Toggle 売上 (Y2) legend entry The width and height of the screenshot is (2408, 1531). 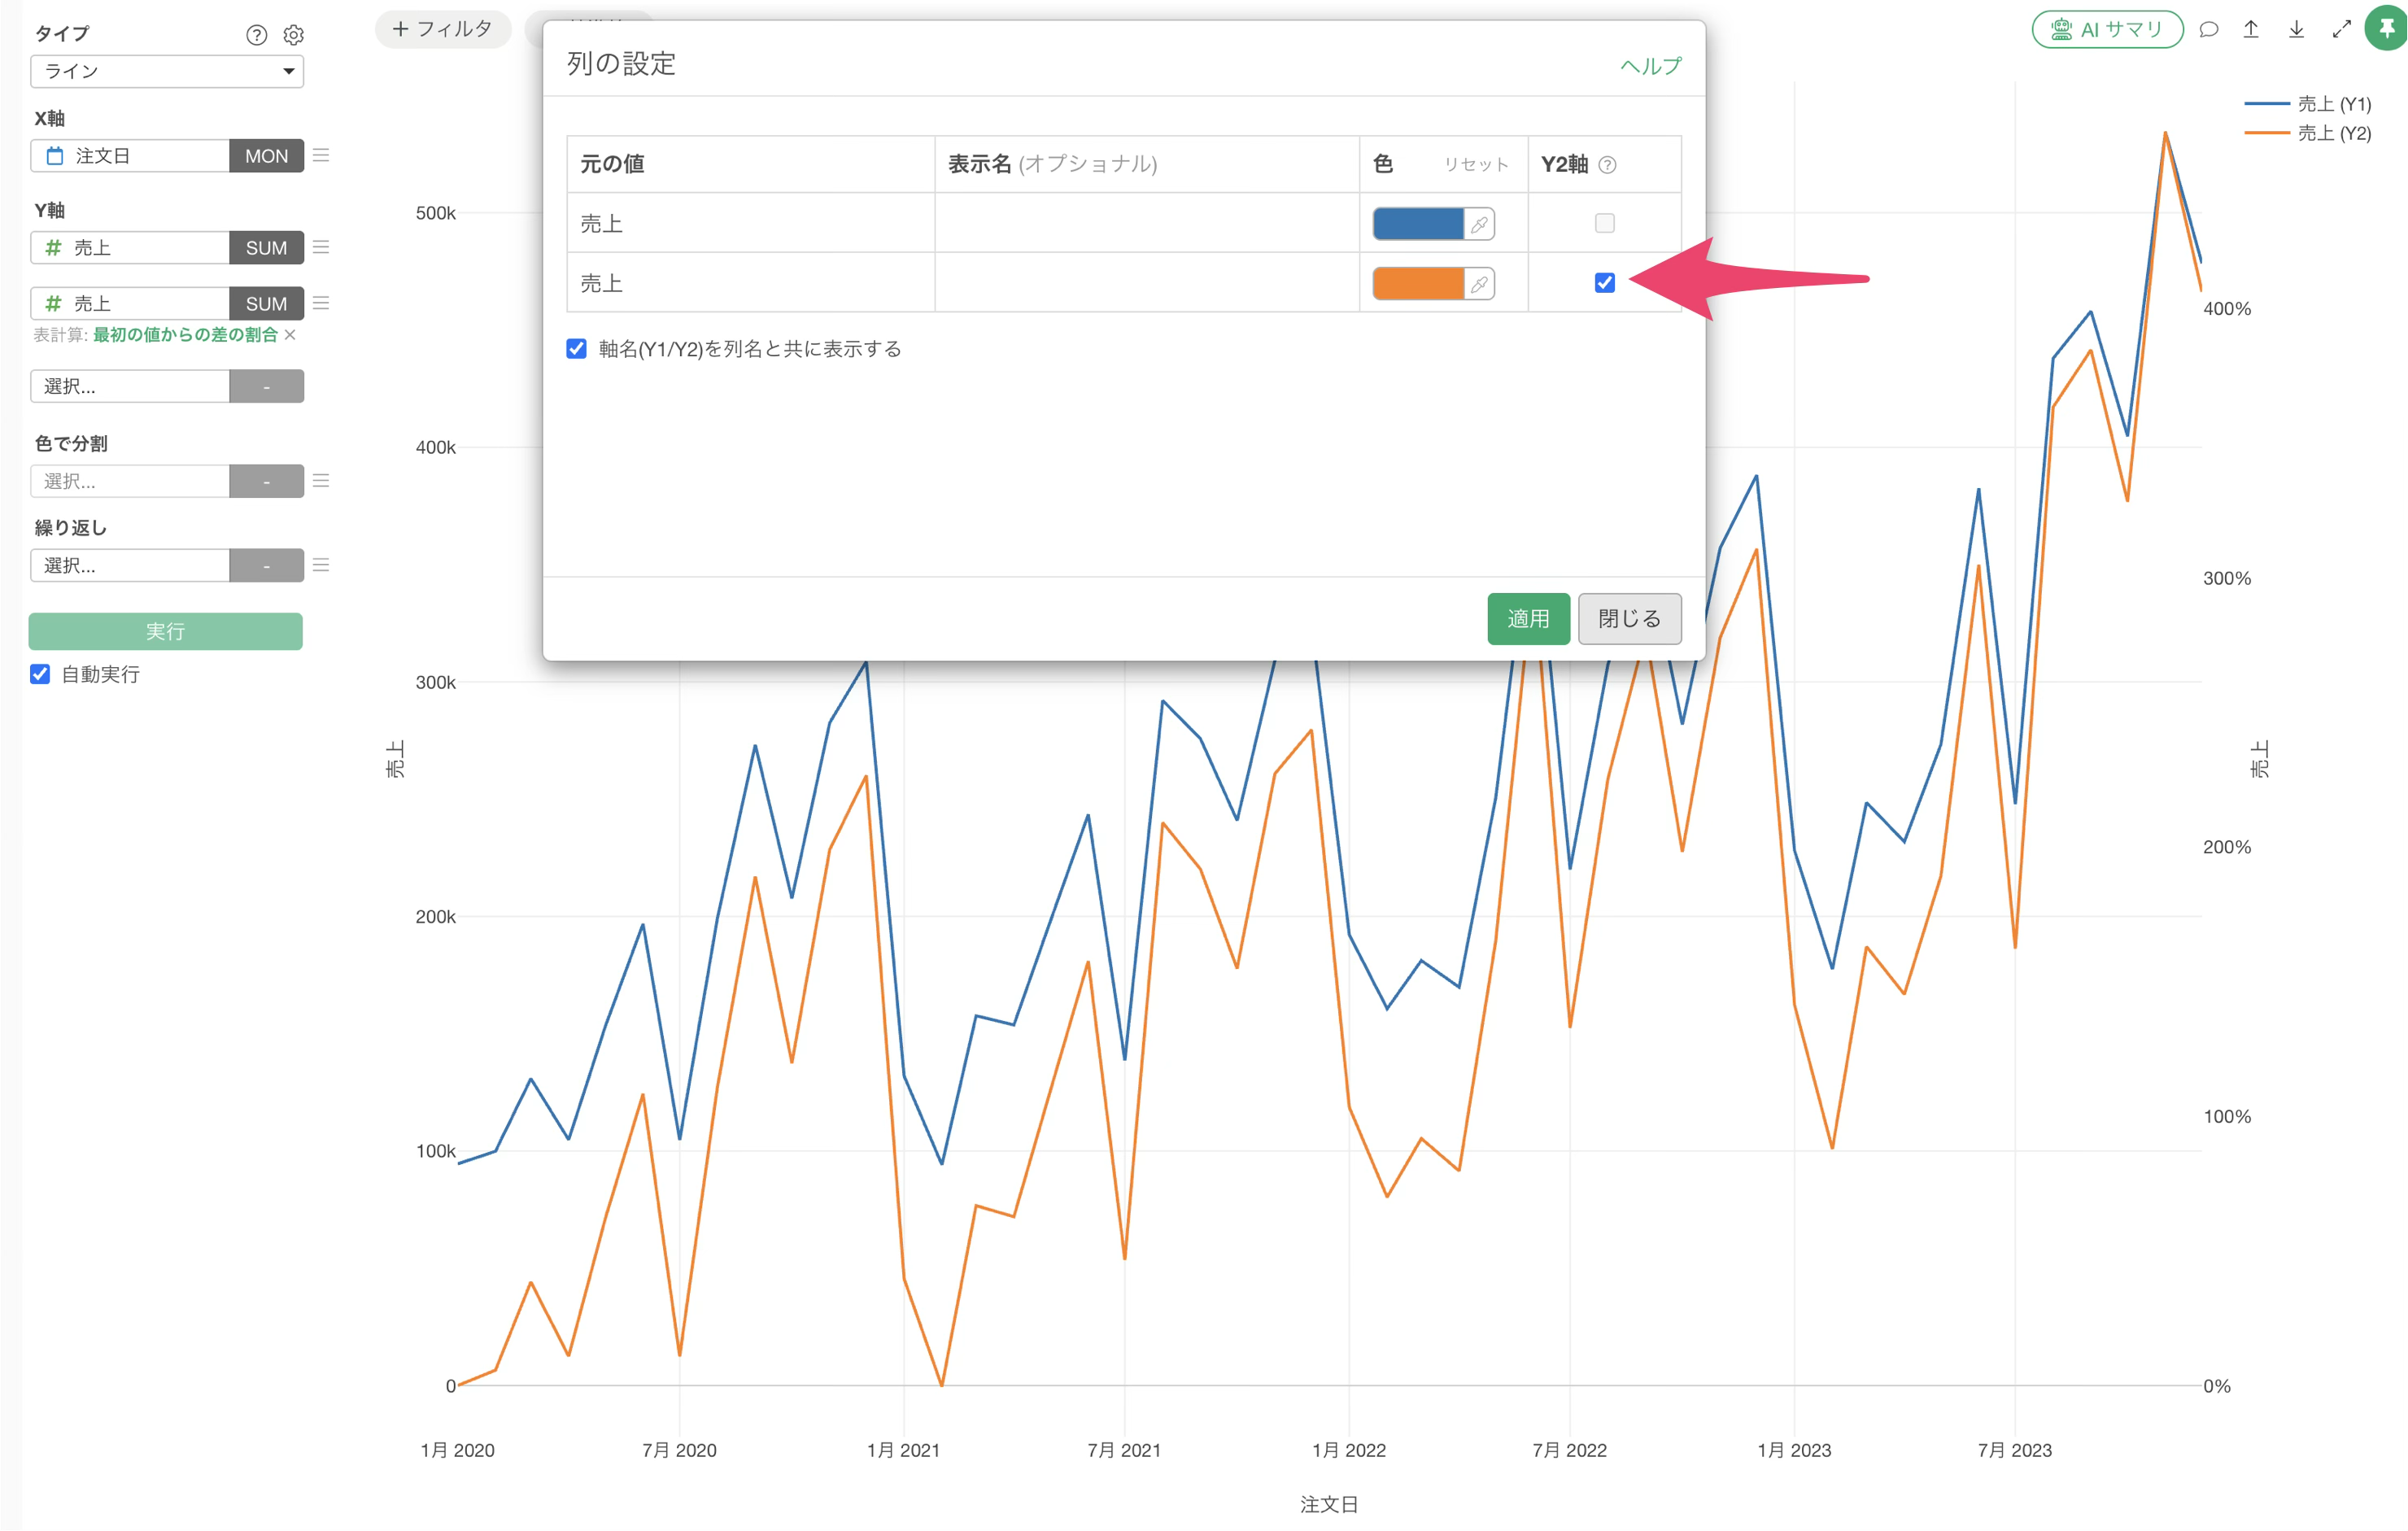point(2308,133)
